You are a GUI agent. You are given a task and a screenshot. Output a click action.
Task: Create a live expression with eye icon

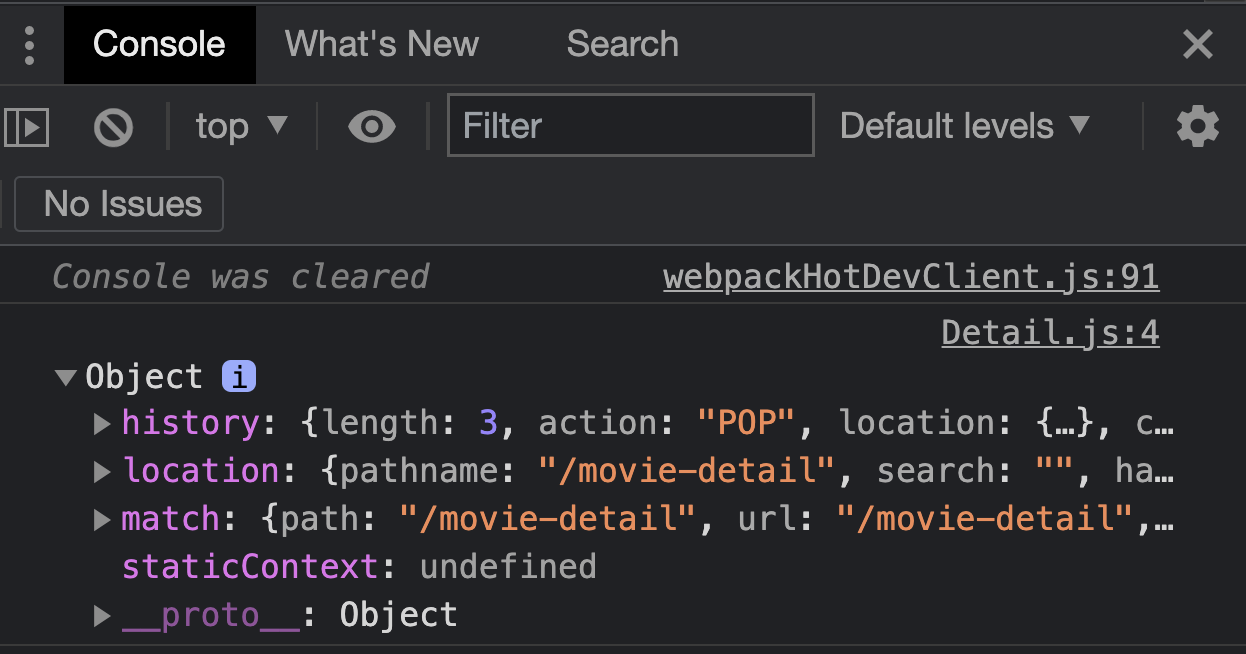(372, 127)
